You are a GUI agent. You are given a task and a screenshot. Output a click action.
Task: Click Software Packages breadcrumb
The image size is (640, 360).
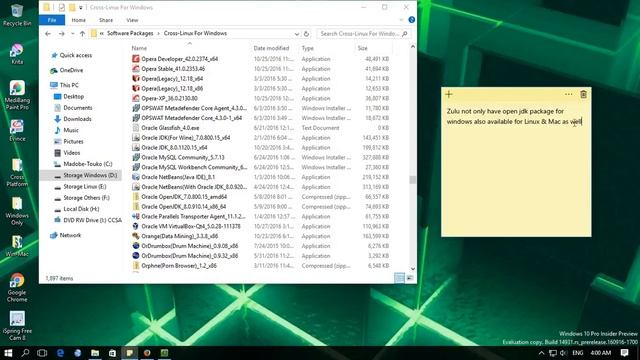click(130, 33)
